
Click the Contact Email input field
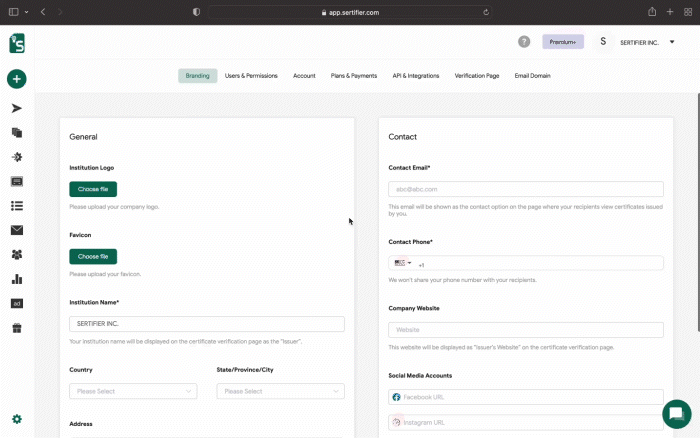pyautogui.click(x=525, y=189)
